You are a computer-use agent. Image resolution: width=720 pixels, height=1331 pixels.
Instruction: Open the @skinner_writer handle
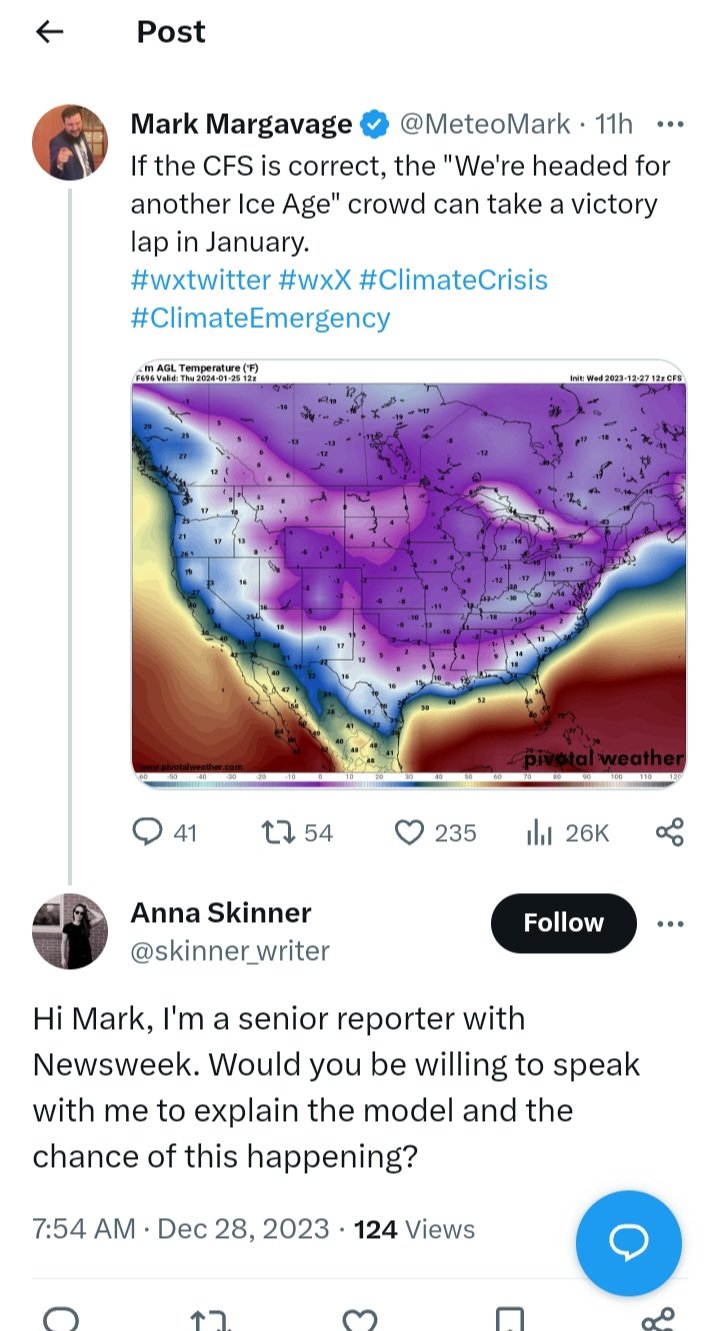[x=230, y=951]
